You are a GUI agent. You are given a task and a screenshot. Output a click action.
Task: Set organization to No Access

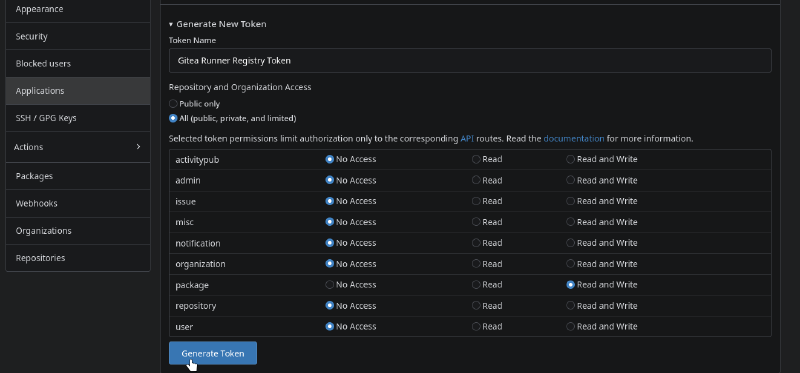[330, 264]
